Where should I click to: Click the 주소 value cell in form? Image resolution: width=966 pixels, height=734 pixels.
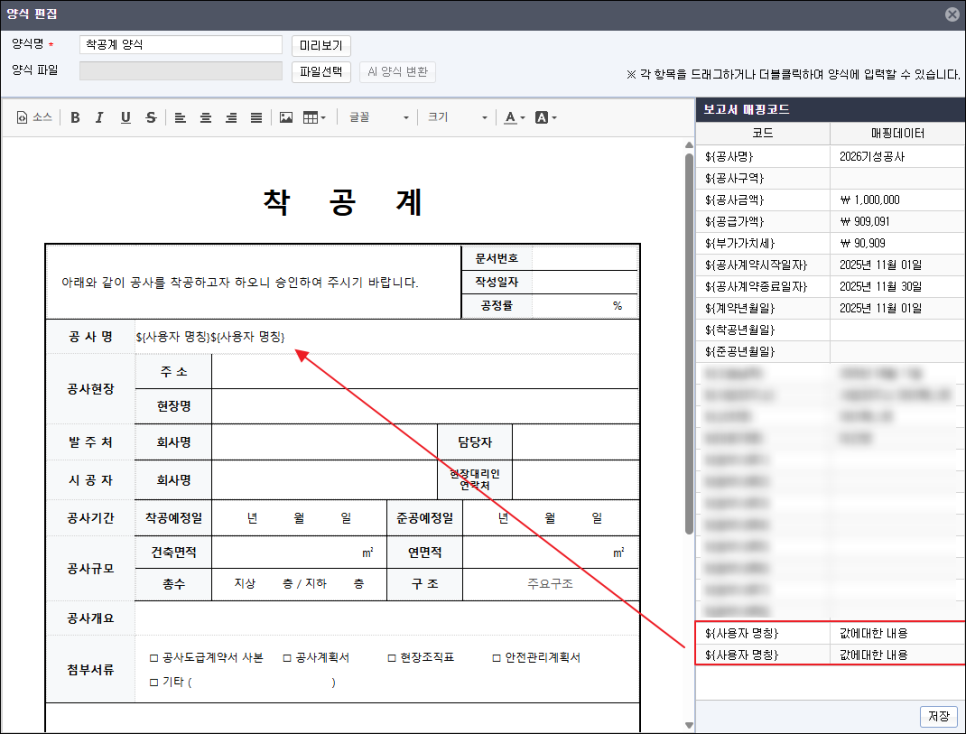click(425, 372)
